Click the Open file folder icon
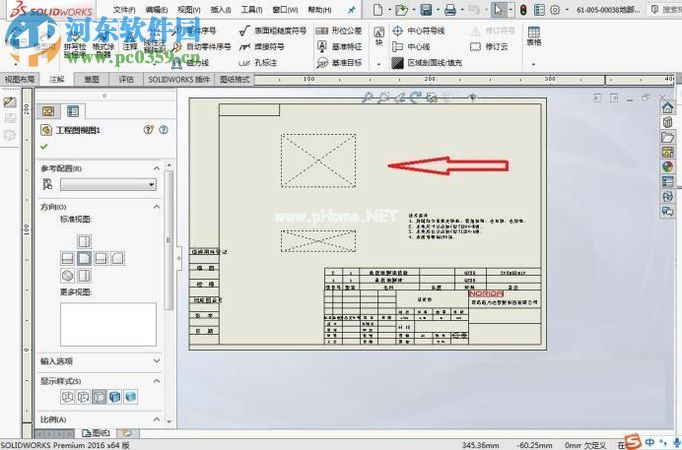This screenshot has height=450, width=682. coord(401,10)
